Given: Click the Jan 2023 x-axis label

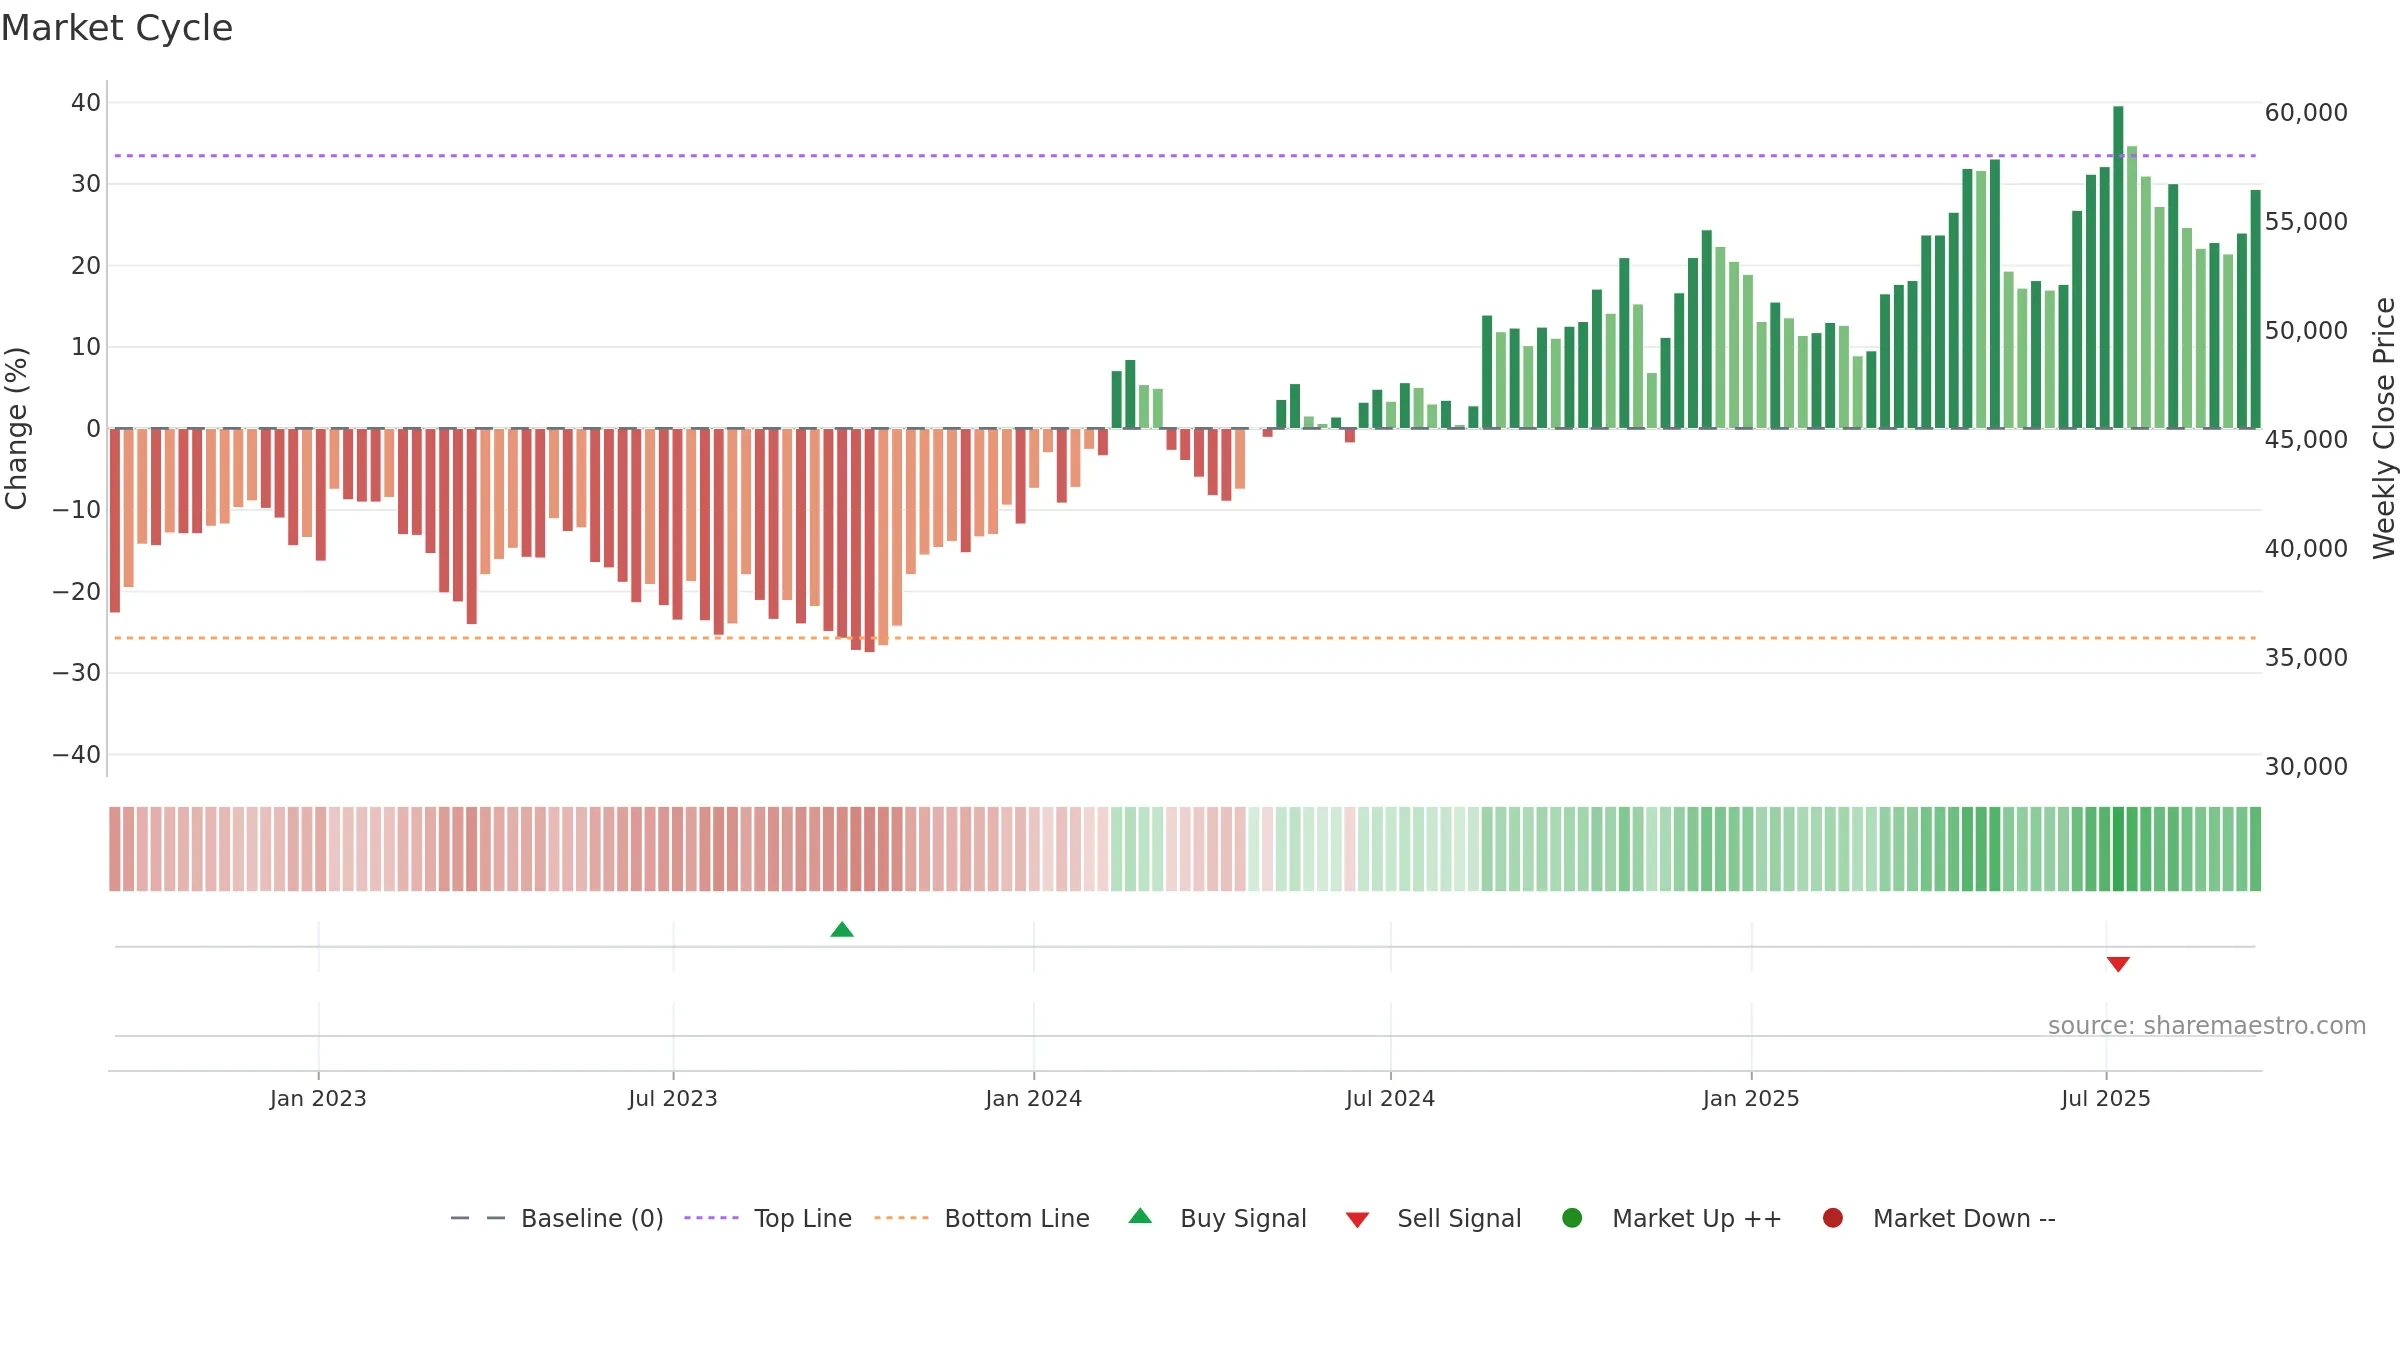Looking at the screenshot, I should [318, 1099].
